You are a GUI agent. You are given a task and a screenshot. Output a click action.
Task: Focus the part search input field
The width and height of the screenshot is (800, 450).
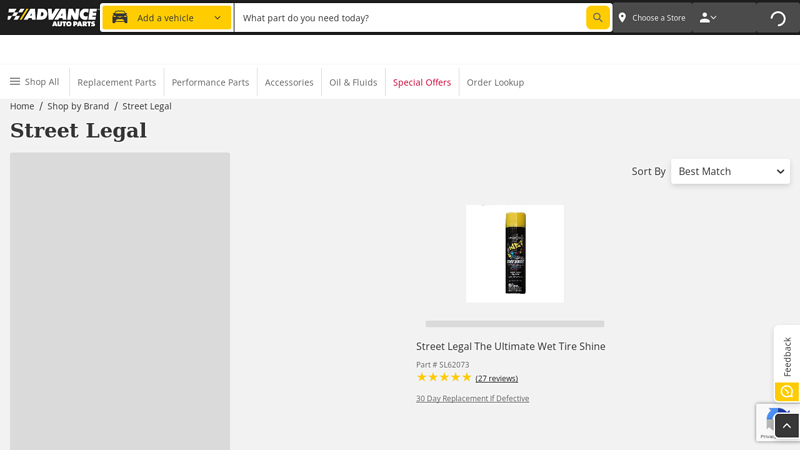[411, 18]
